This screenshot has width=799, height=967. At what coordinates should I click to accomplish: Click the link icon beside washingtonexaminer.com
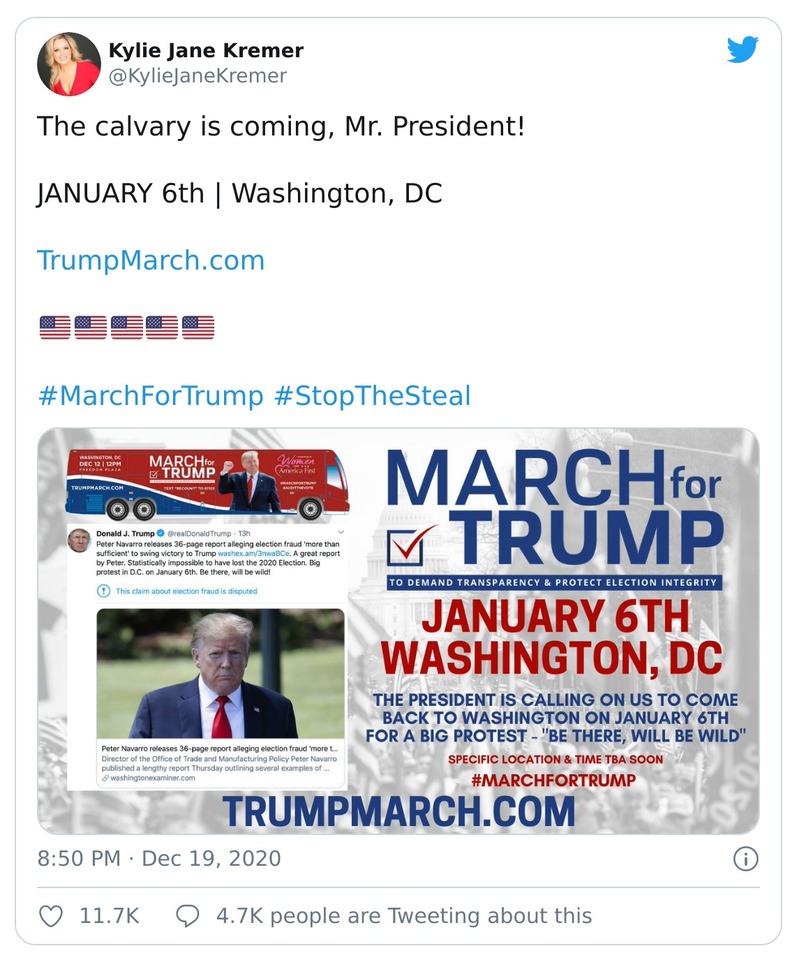pyautogui.click(x=105, y=778)
